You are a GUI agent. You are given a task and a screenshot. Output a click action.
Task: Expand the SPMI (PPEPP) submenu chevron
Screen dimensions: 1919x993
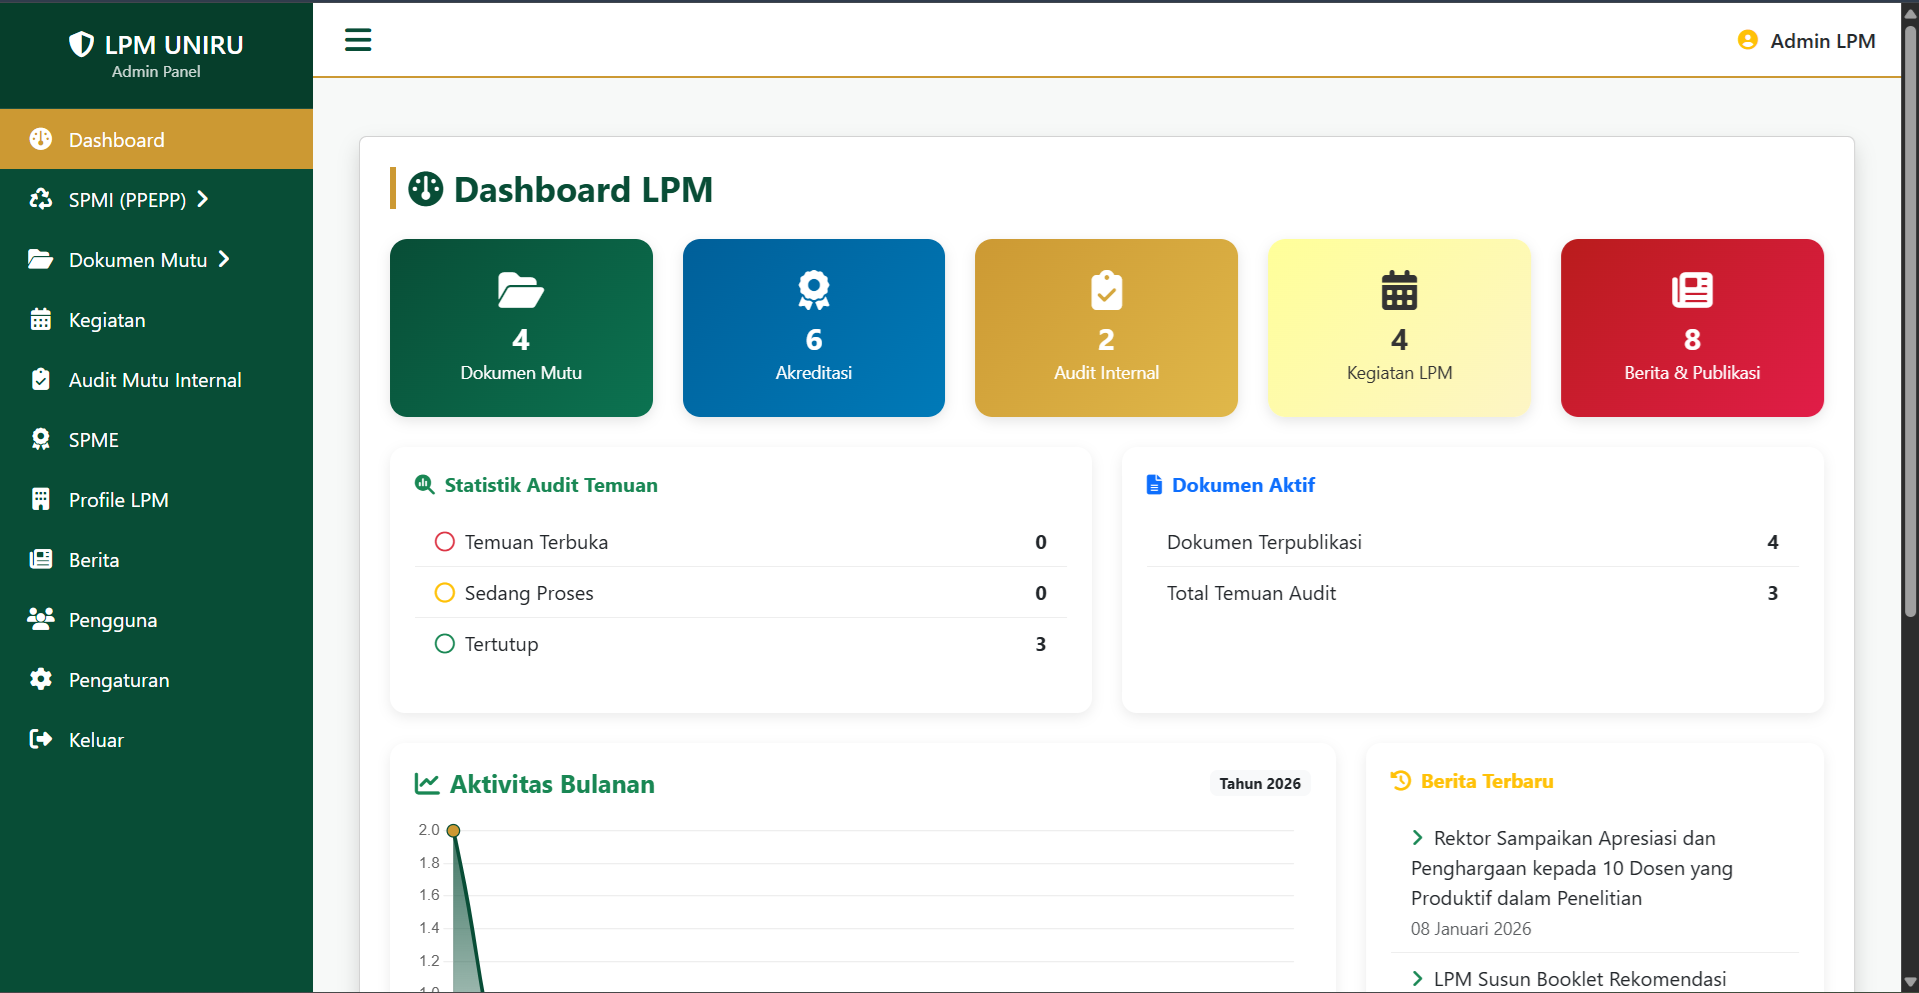pyautogui.click(x=203, y=199)
